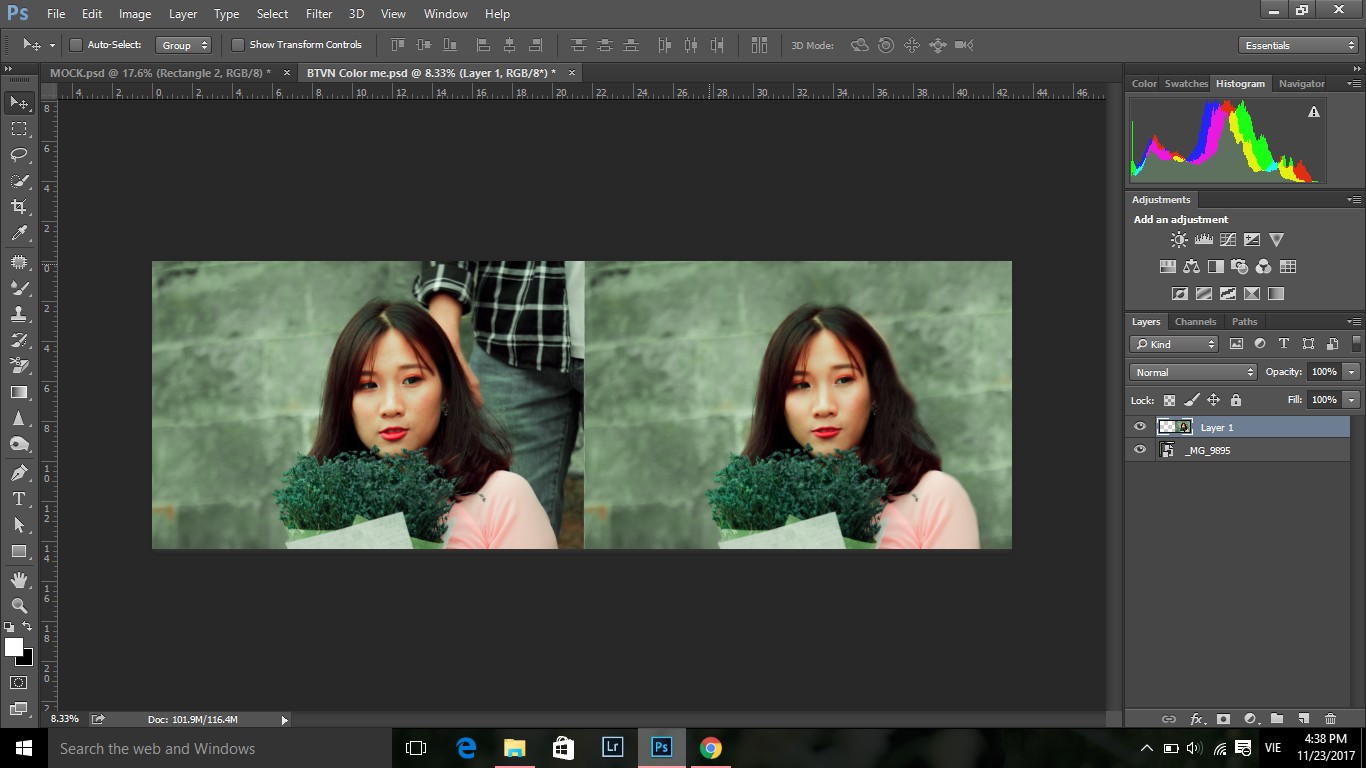Hide Layer 1 visibility eye
Image resolution: width=1366 pixels, height=768 pixels.
pyautogui.click(x=1140, y=427)
